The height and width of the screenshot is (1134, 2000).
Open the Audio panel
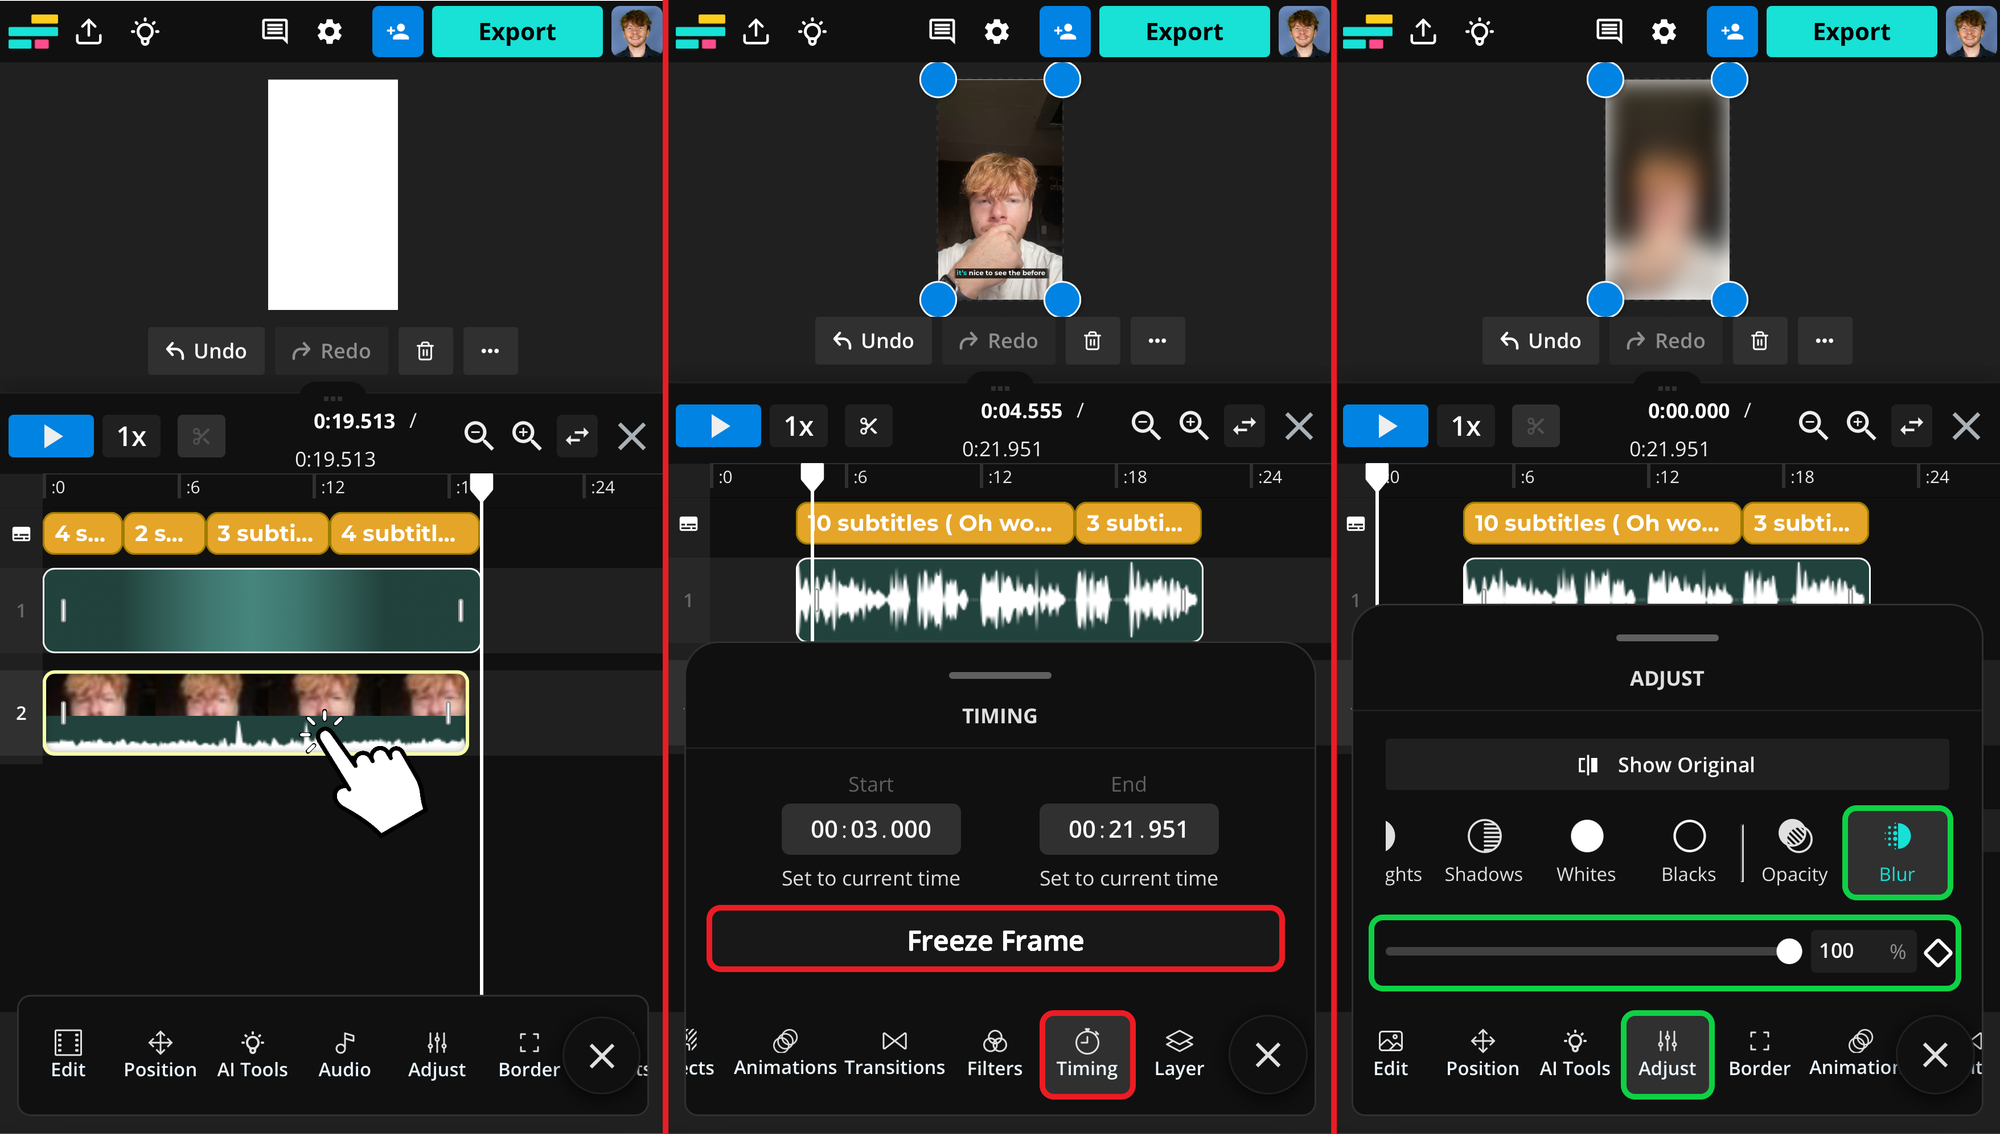coord(344,1054)
